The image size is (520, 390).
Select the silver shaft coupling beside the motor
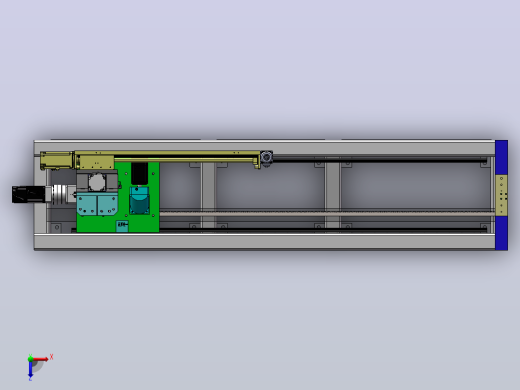(60, 194)
